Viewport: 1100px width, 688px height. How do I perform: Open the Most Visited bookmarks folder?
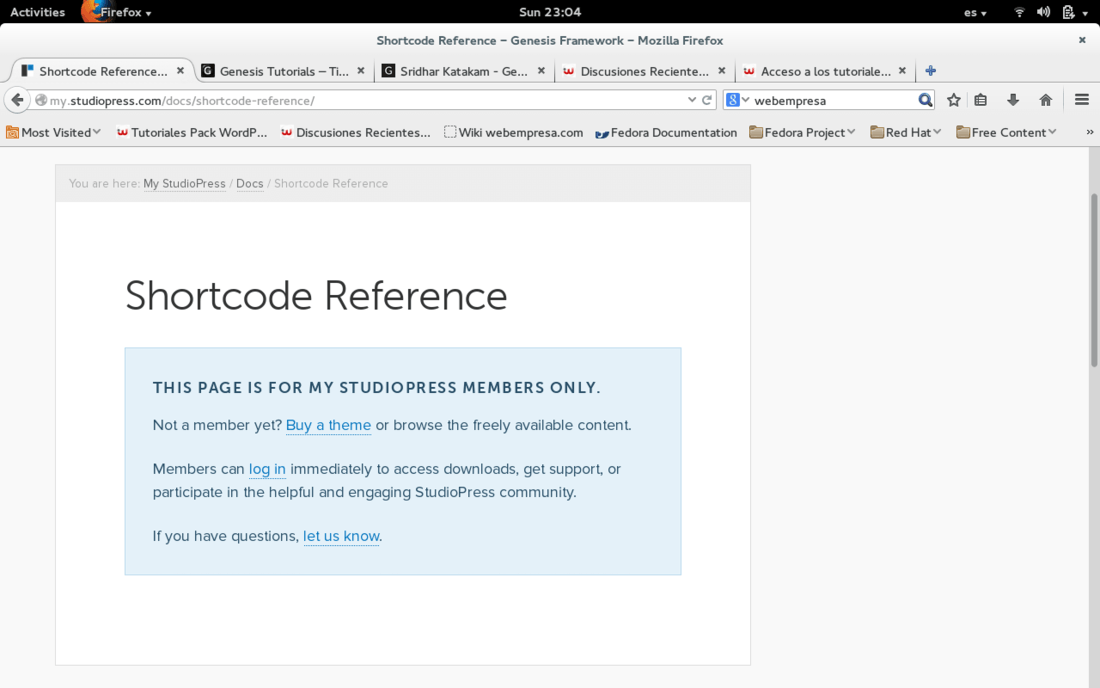pyautogui.click(x=53, y=133)
